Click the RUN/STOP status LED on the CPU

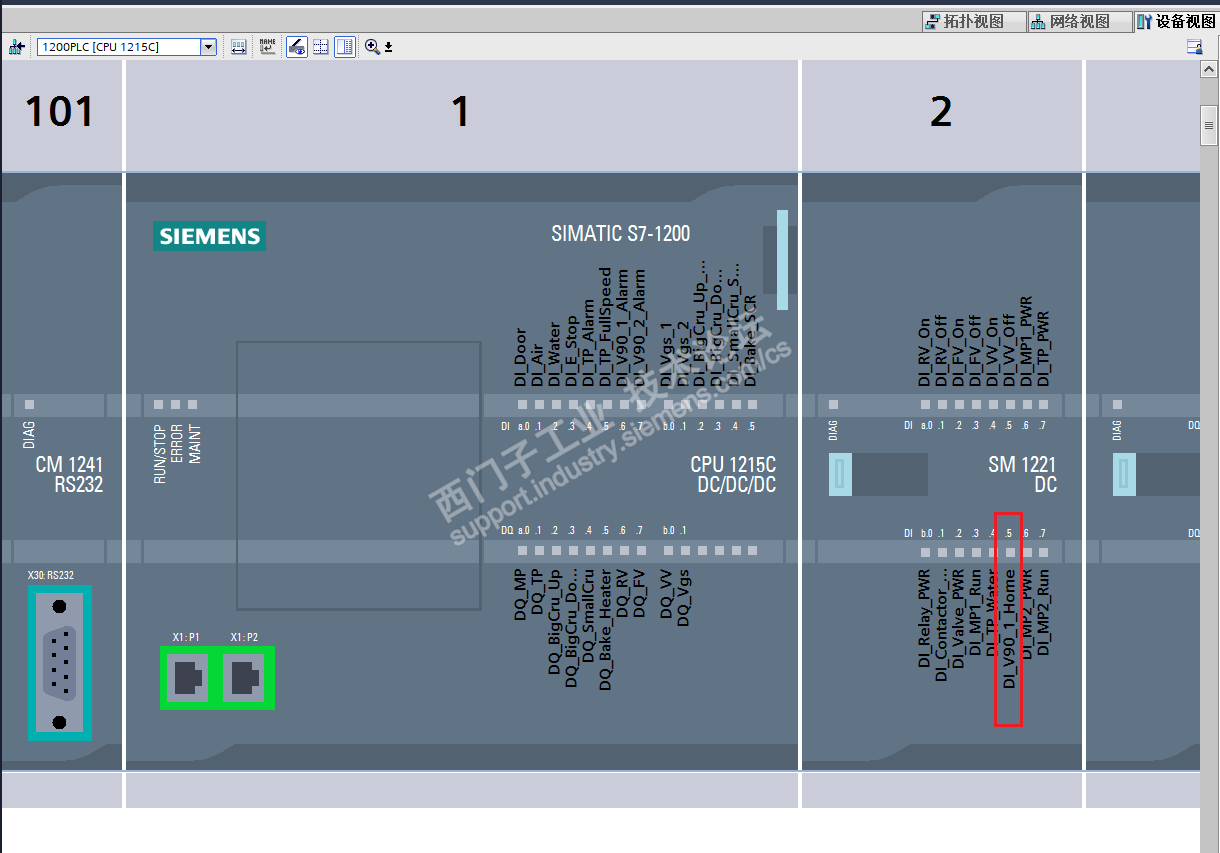point(159,404)
